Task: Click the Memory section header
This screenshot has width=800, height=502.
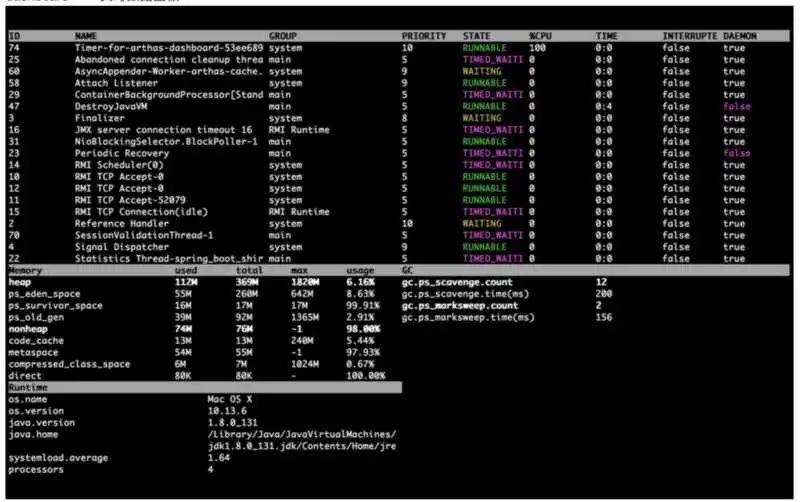Action: (25, 270)
